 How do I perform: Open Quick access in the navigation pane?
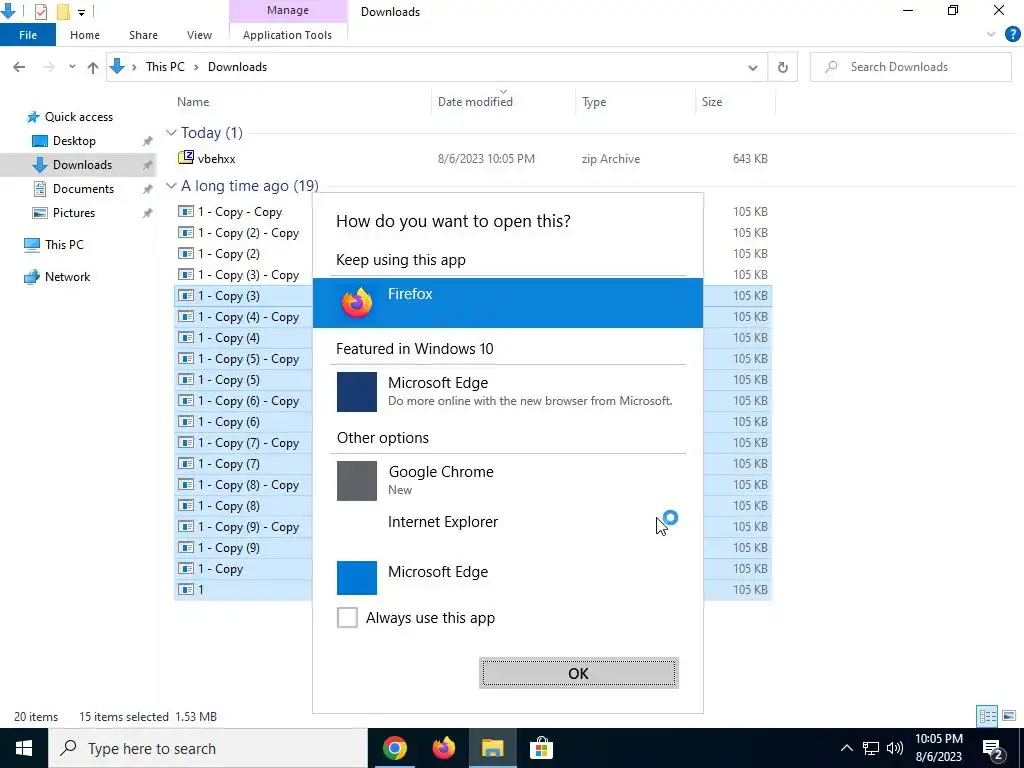coord(78,117)
